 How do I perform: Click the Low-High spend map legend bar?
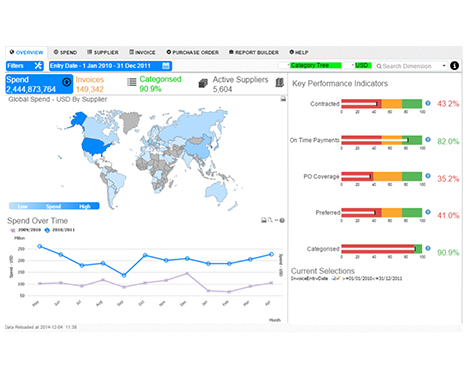[54, 206]
